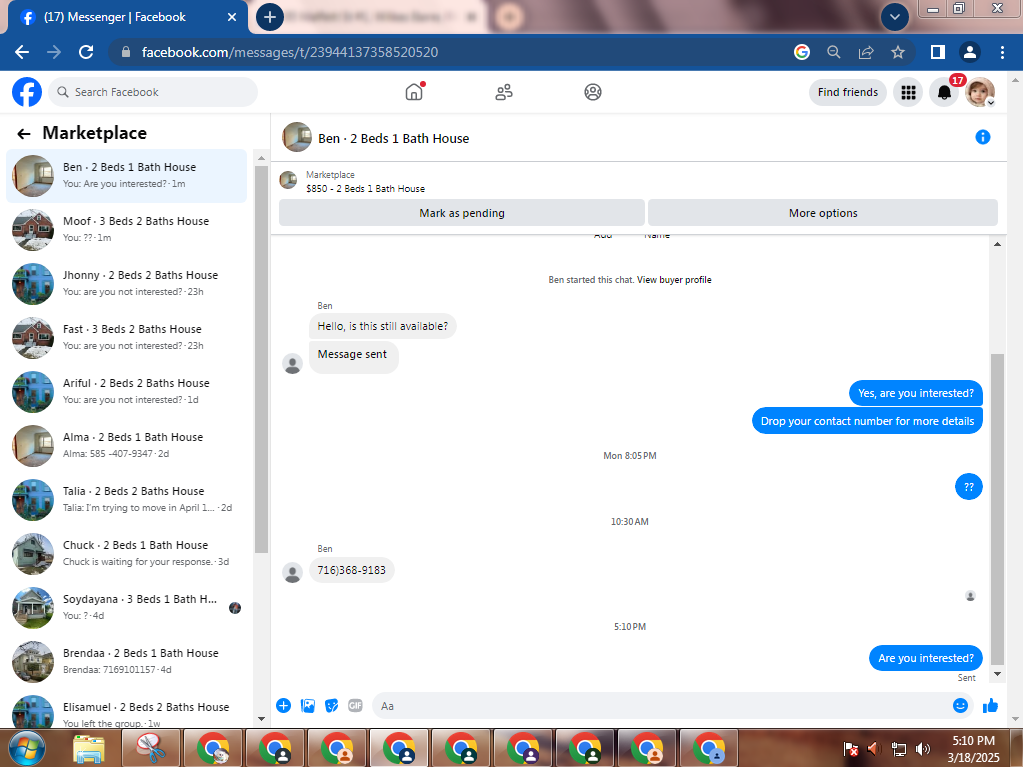Open chat with Talia 2 Beds 2 Baths House
This screenshot has width=1023, height=767.
pyautogui.click(x=127, y=500)
